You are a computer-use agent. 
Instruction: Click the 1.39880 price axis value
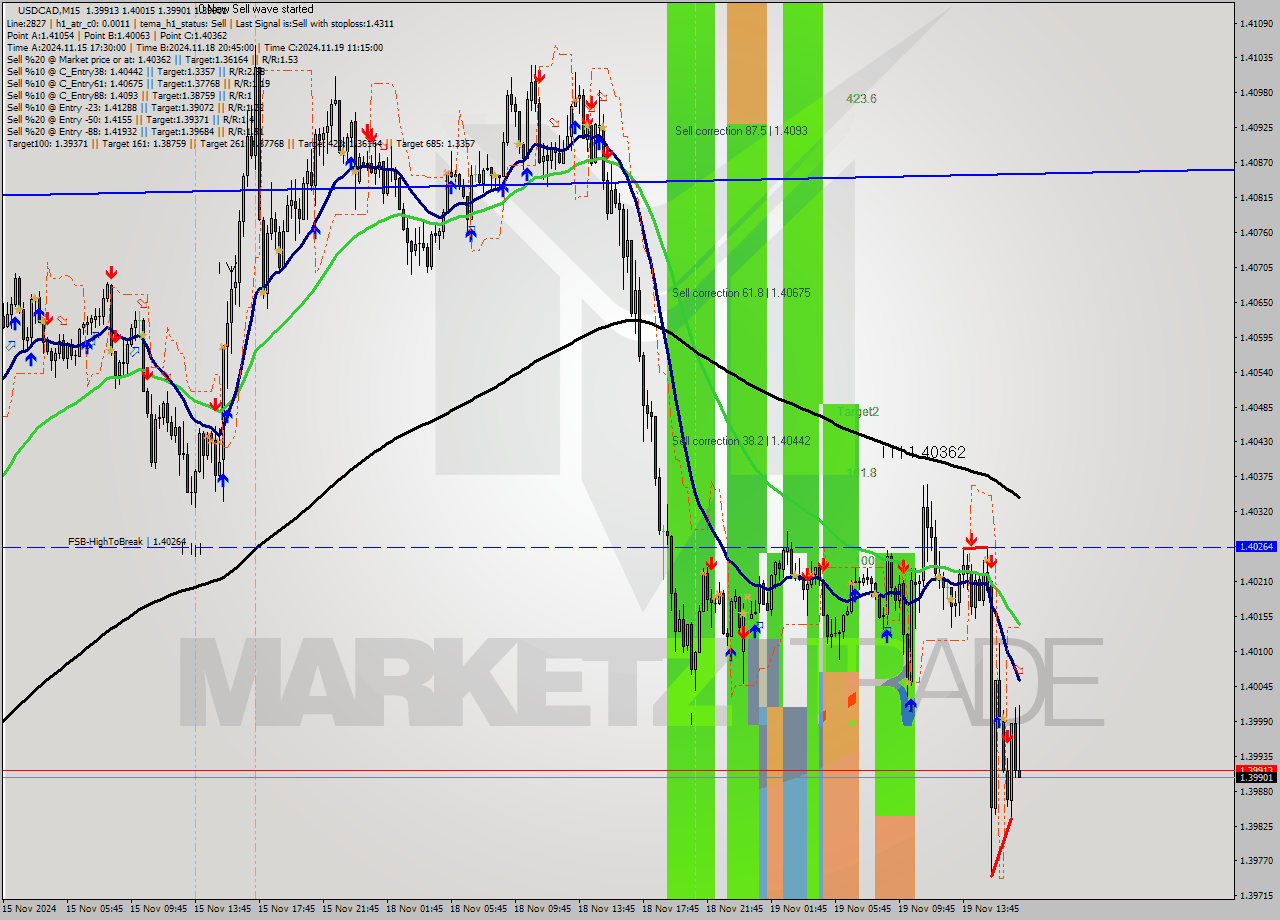click(1255, 792)
